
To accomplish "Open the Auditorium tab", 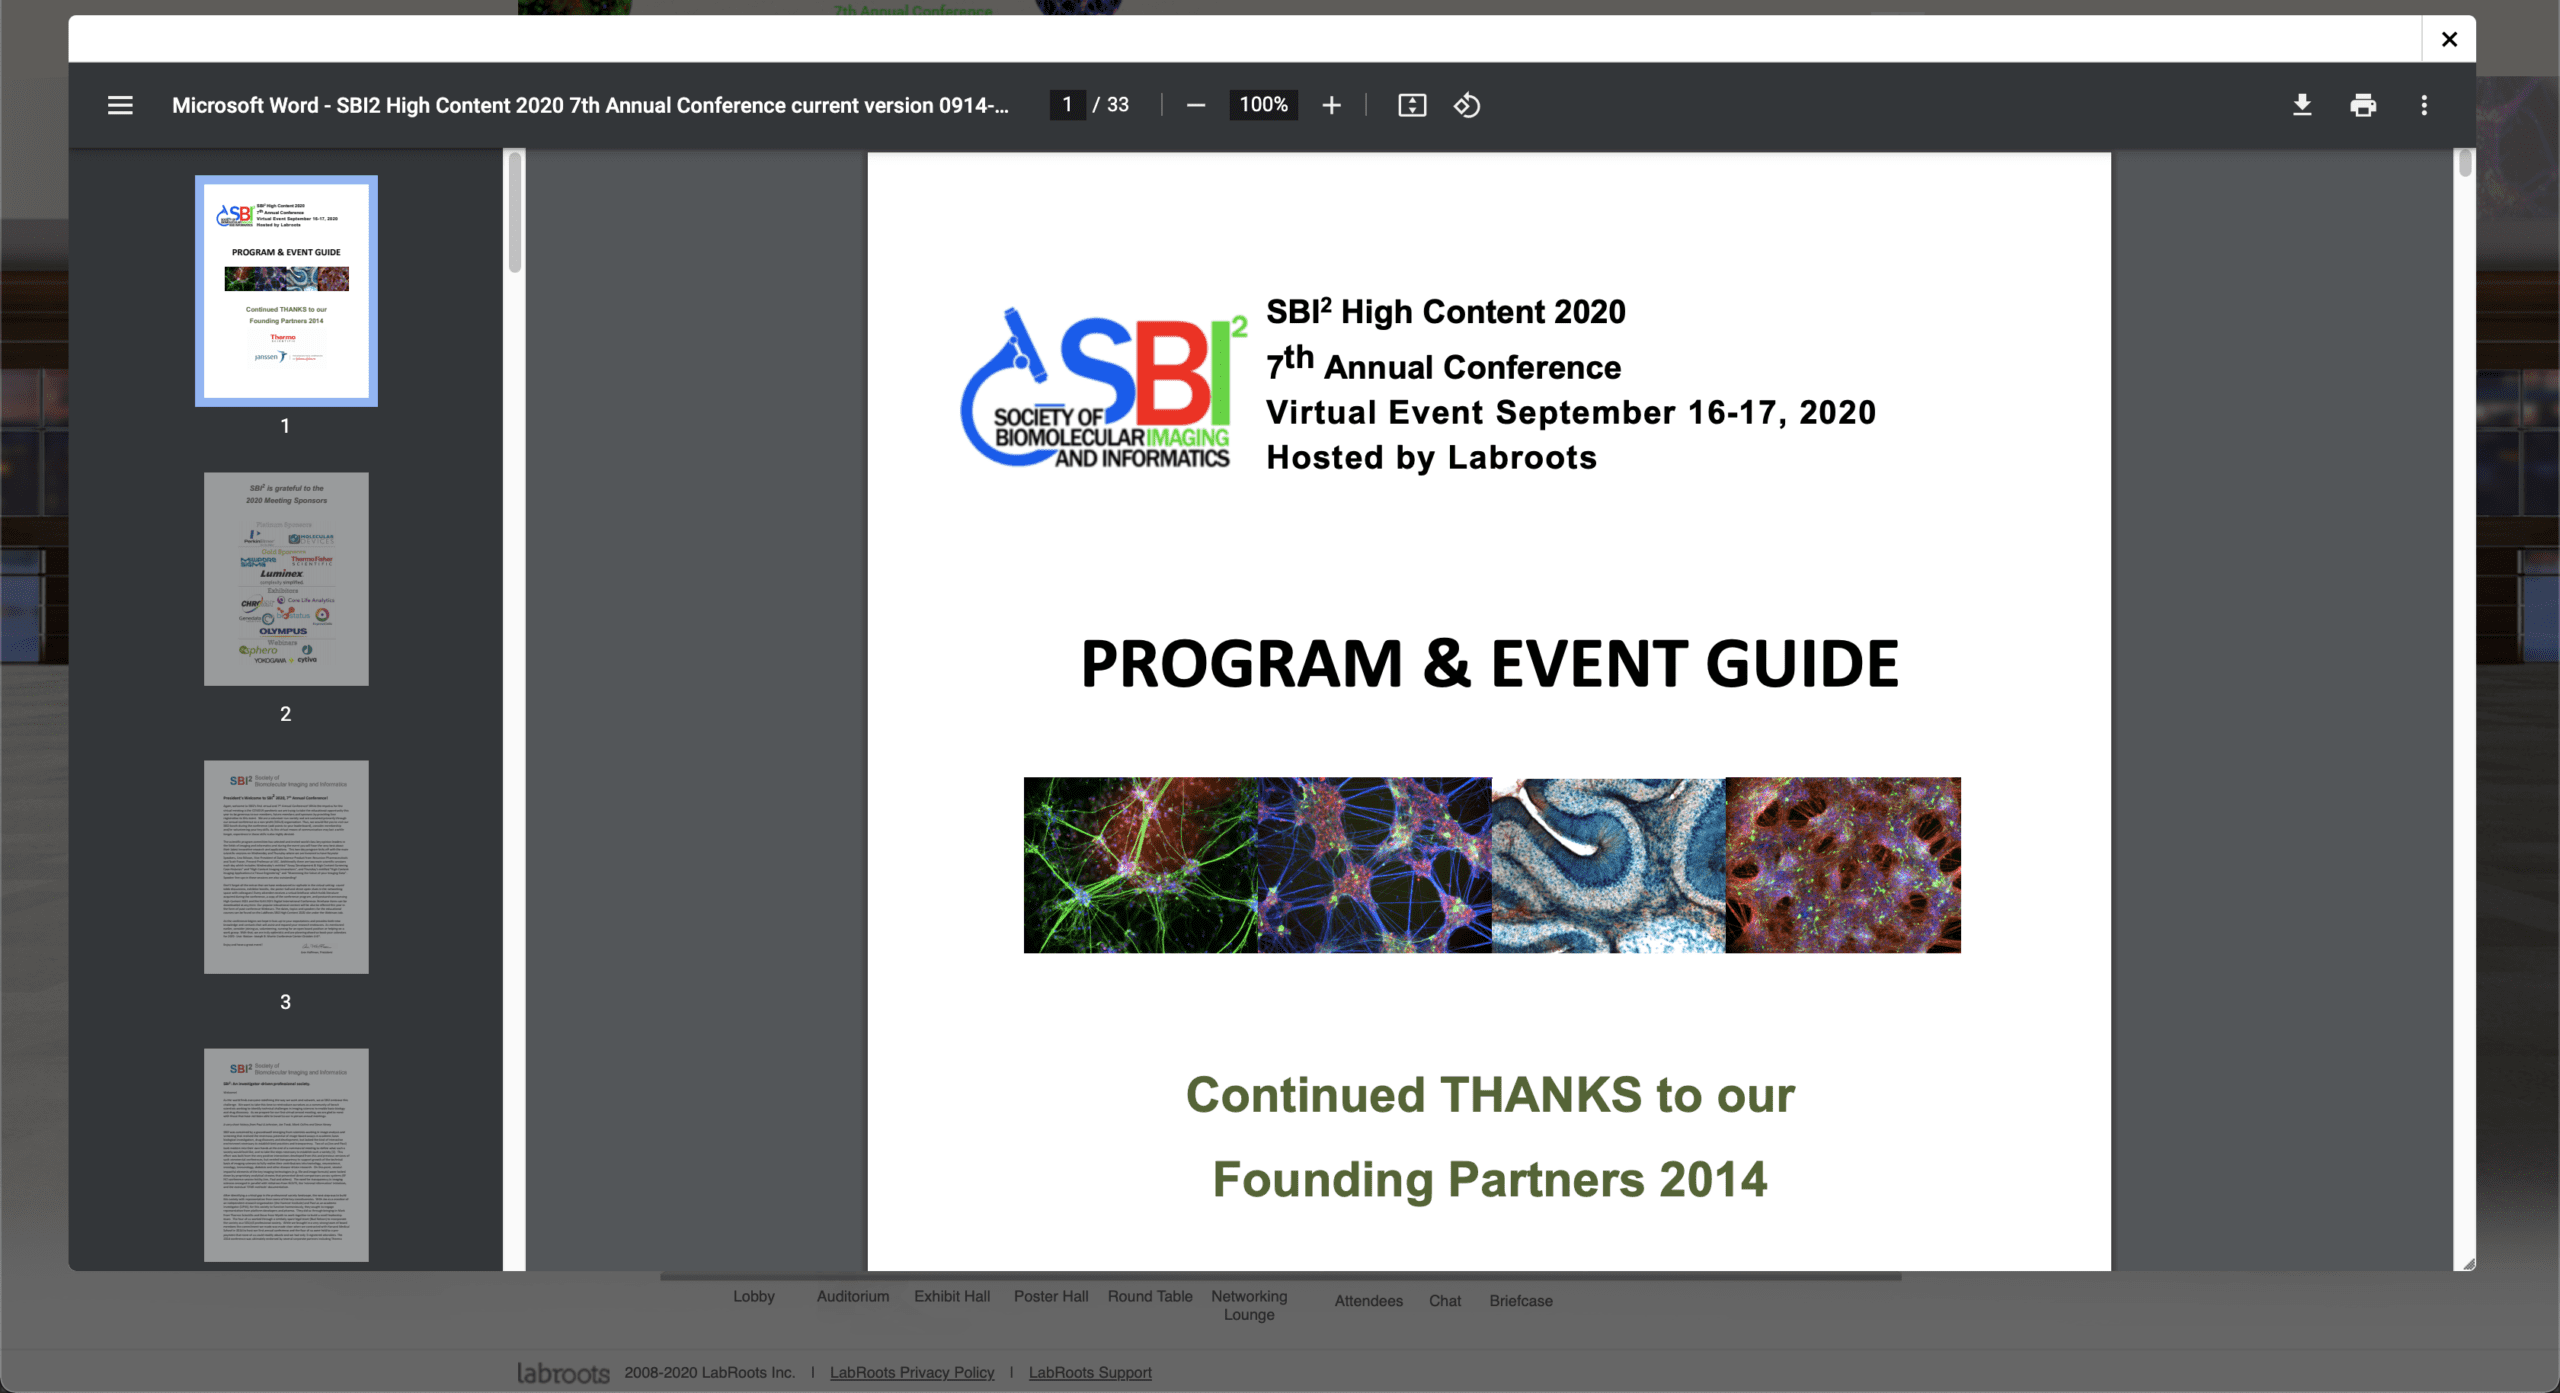I will (853, 1296).
